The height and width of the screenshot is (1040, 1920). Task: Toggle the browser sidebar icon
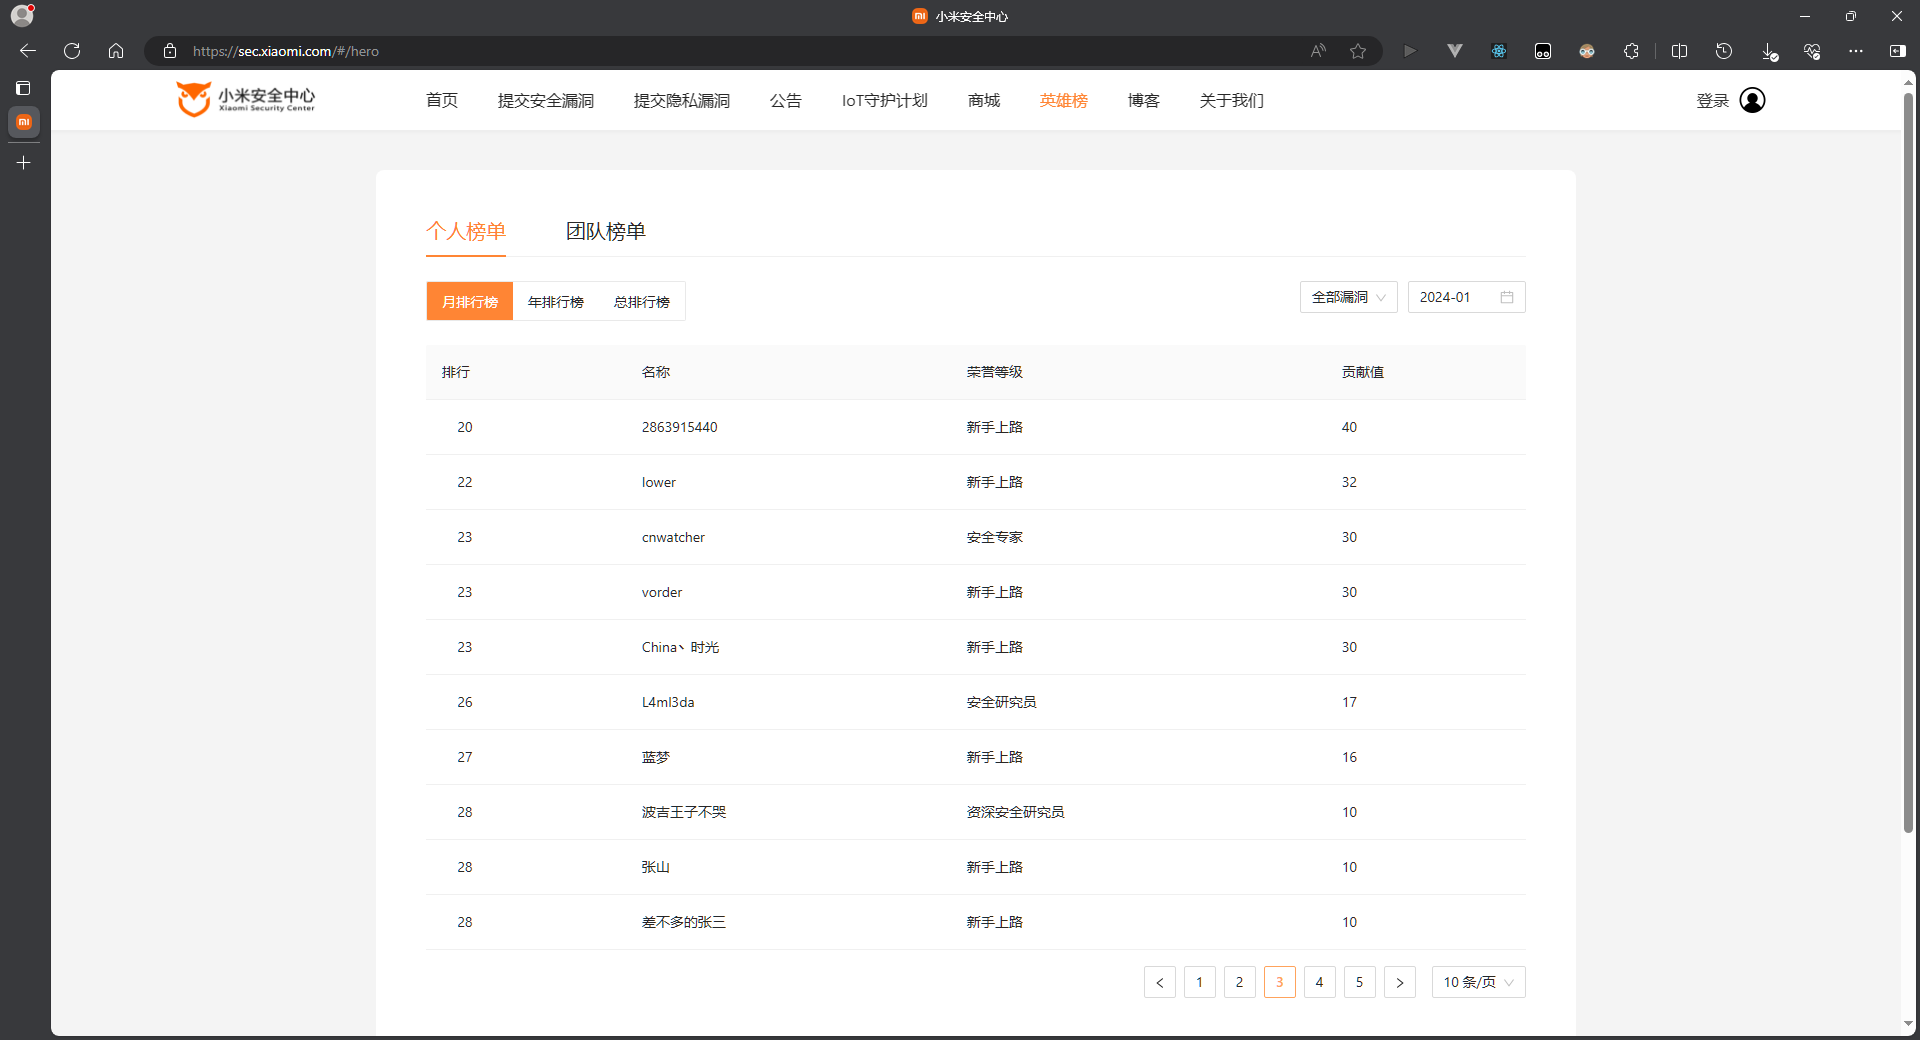(x=1898, y=51)
